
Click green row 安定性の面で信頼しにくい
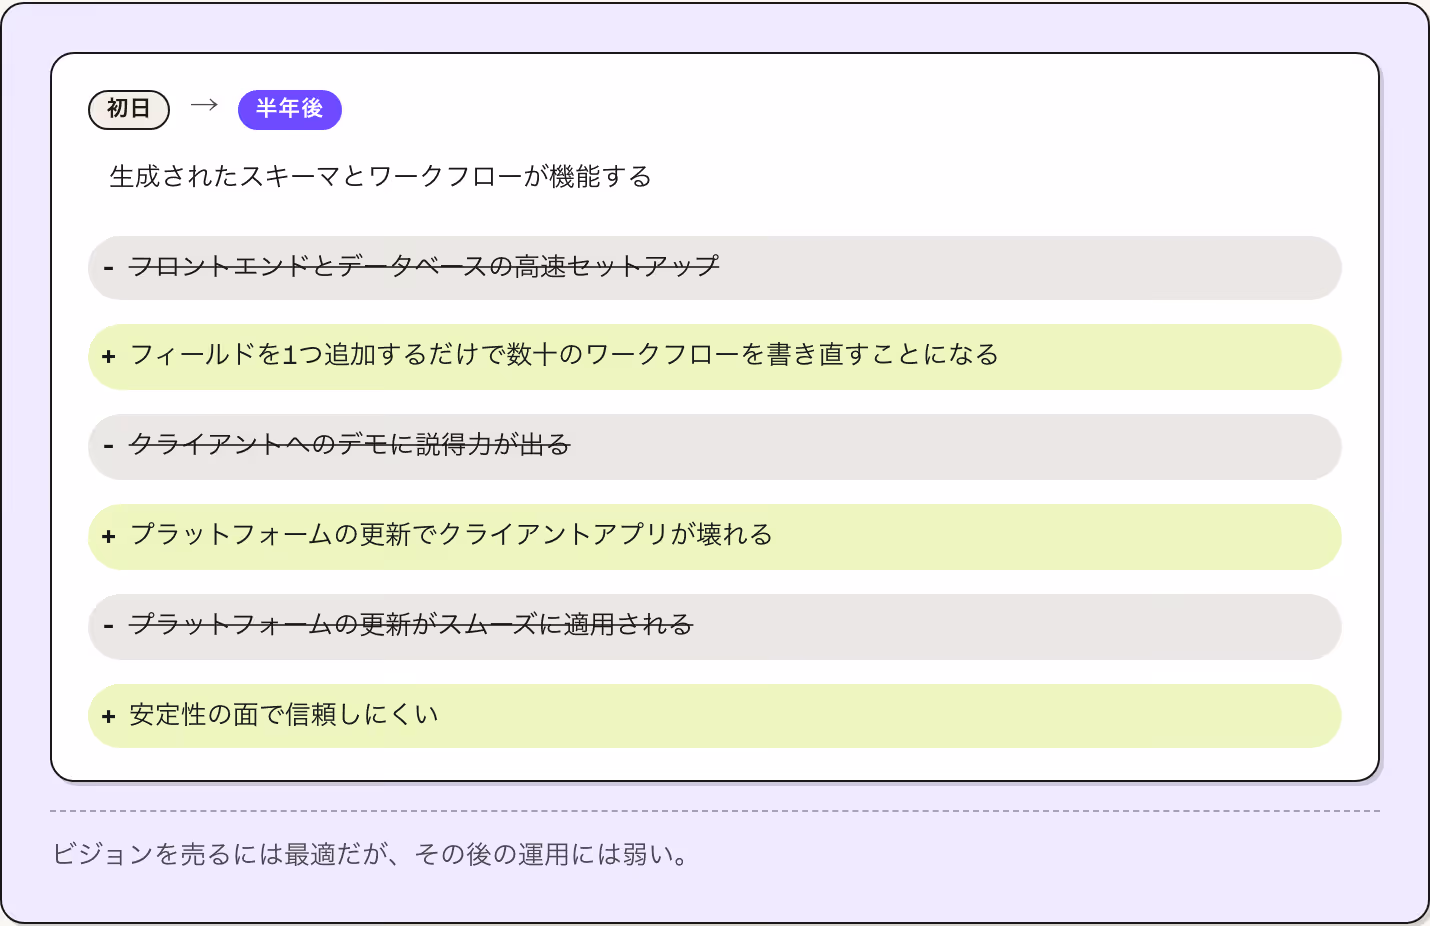pyautogui.click(x=714, y=716)
